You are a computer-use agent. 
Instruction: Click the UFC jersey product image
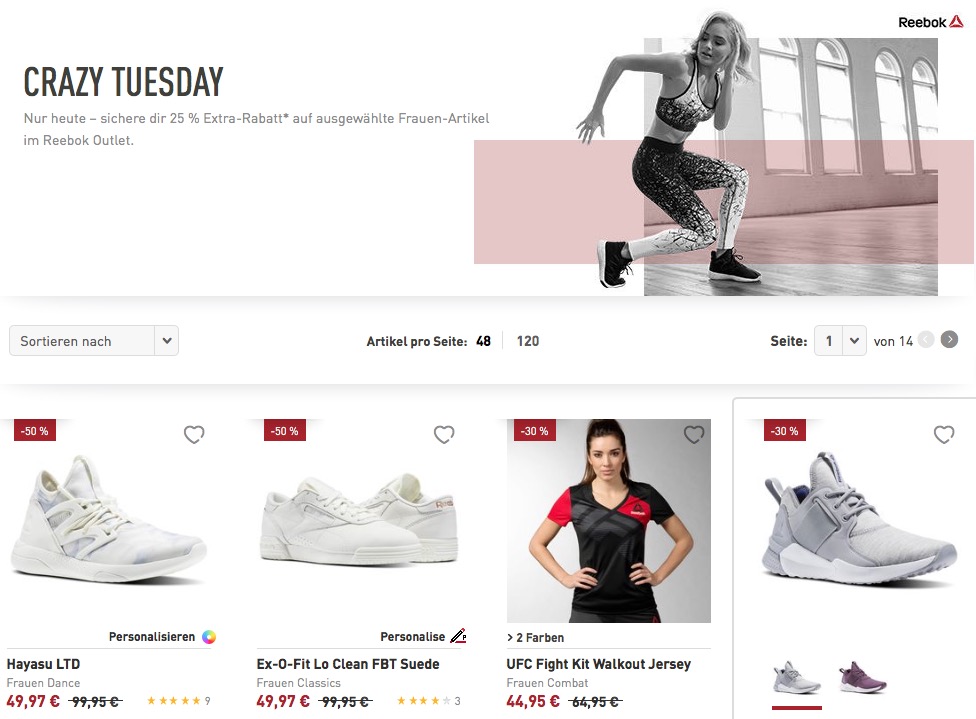[609, 520]
